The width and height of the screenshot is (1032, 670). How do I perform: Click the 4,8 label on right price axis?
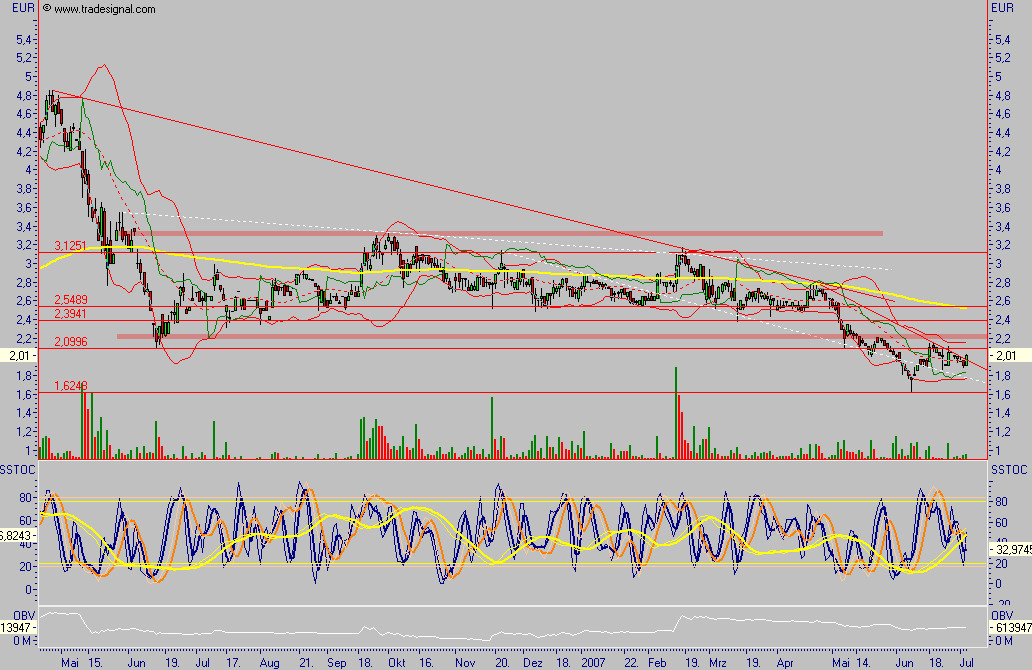(x=1003, y=95)
